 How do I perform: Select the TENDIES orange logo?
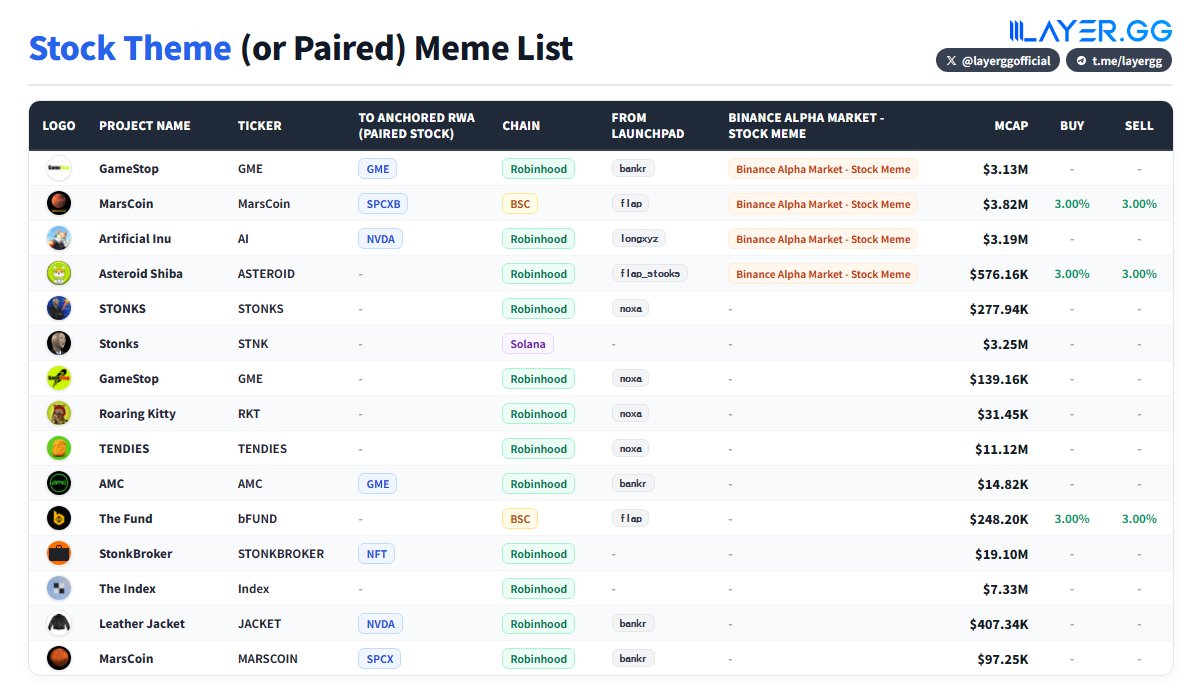click(59, 449)
